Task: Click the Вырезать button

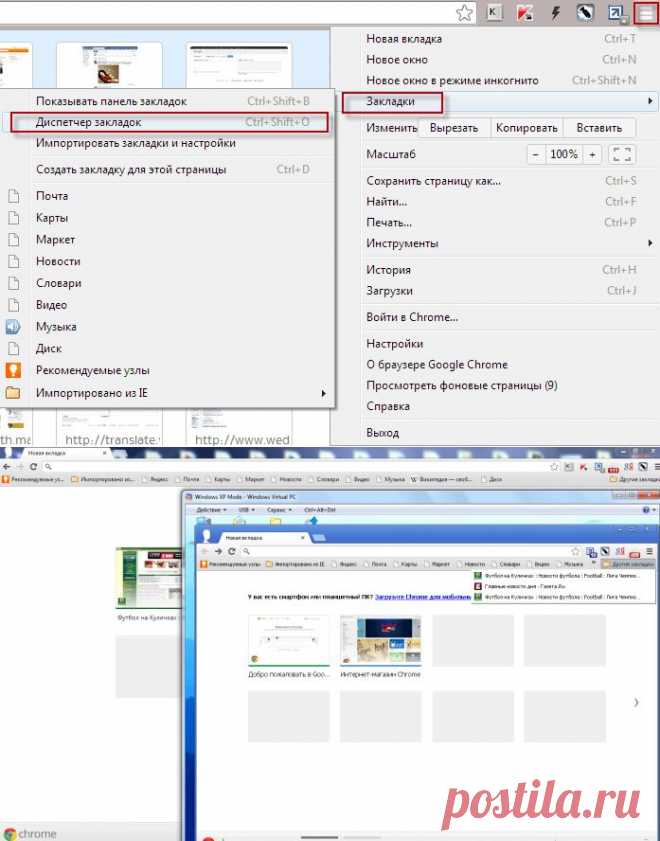Action: 454,128
